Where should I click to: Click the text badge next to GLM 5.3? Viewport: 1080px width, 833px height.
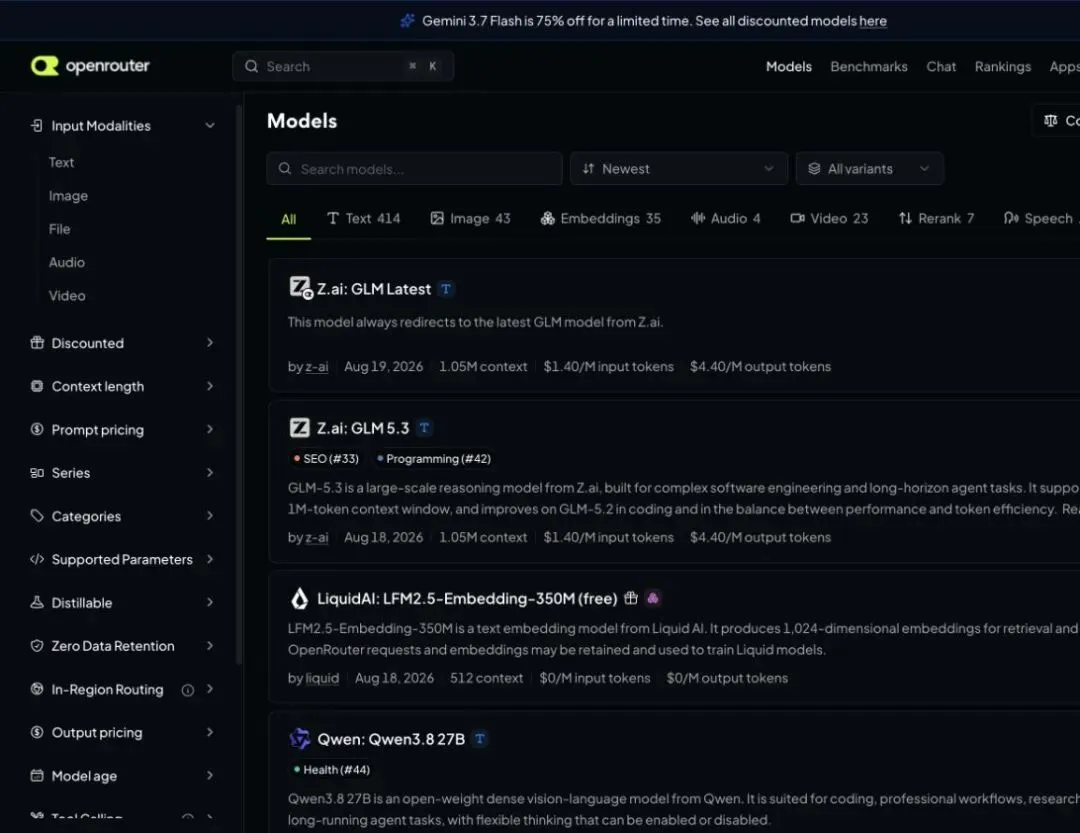point(424,428)
